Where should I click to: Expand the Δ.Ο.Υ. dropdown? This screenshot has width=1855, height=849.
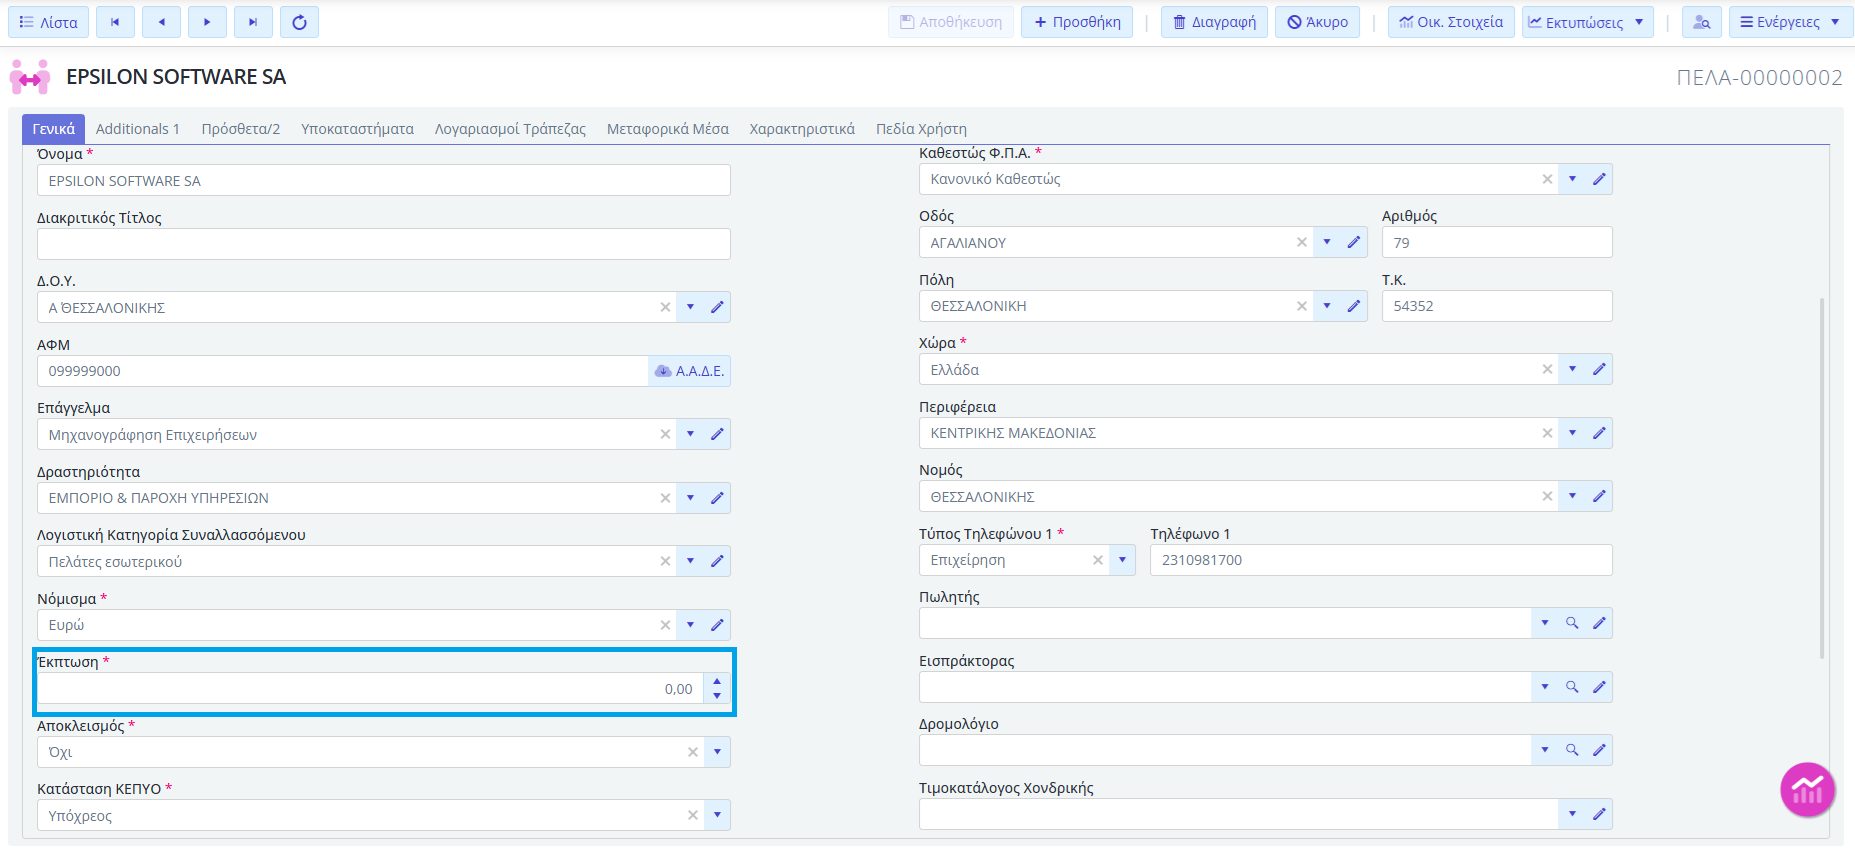tap(691, 307)
